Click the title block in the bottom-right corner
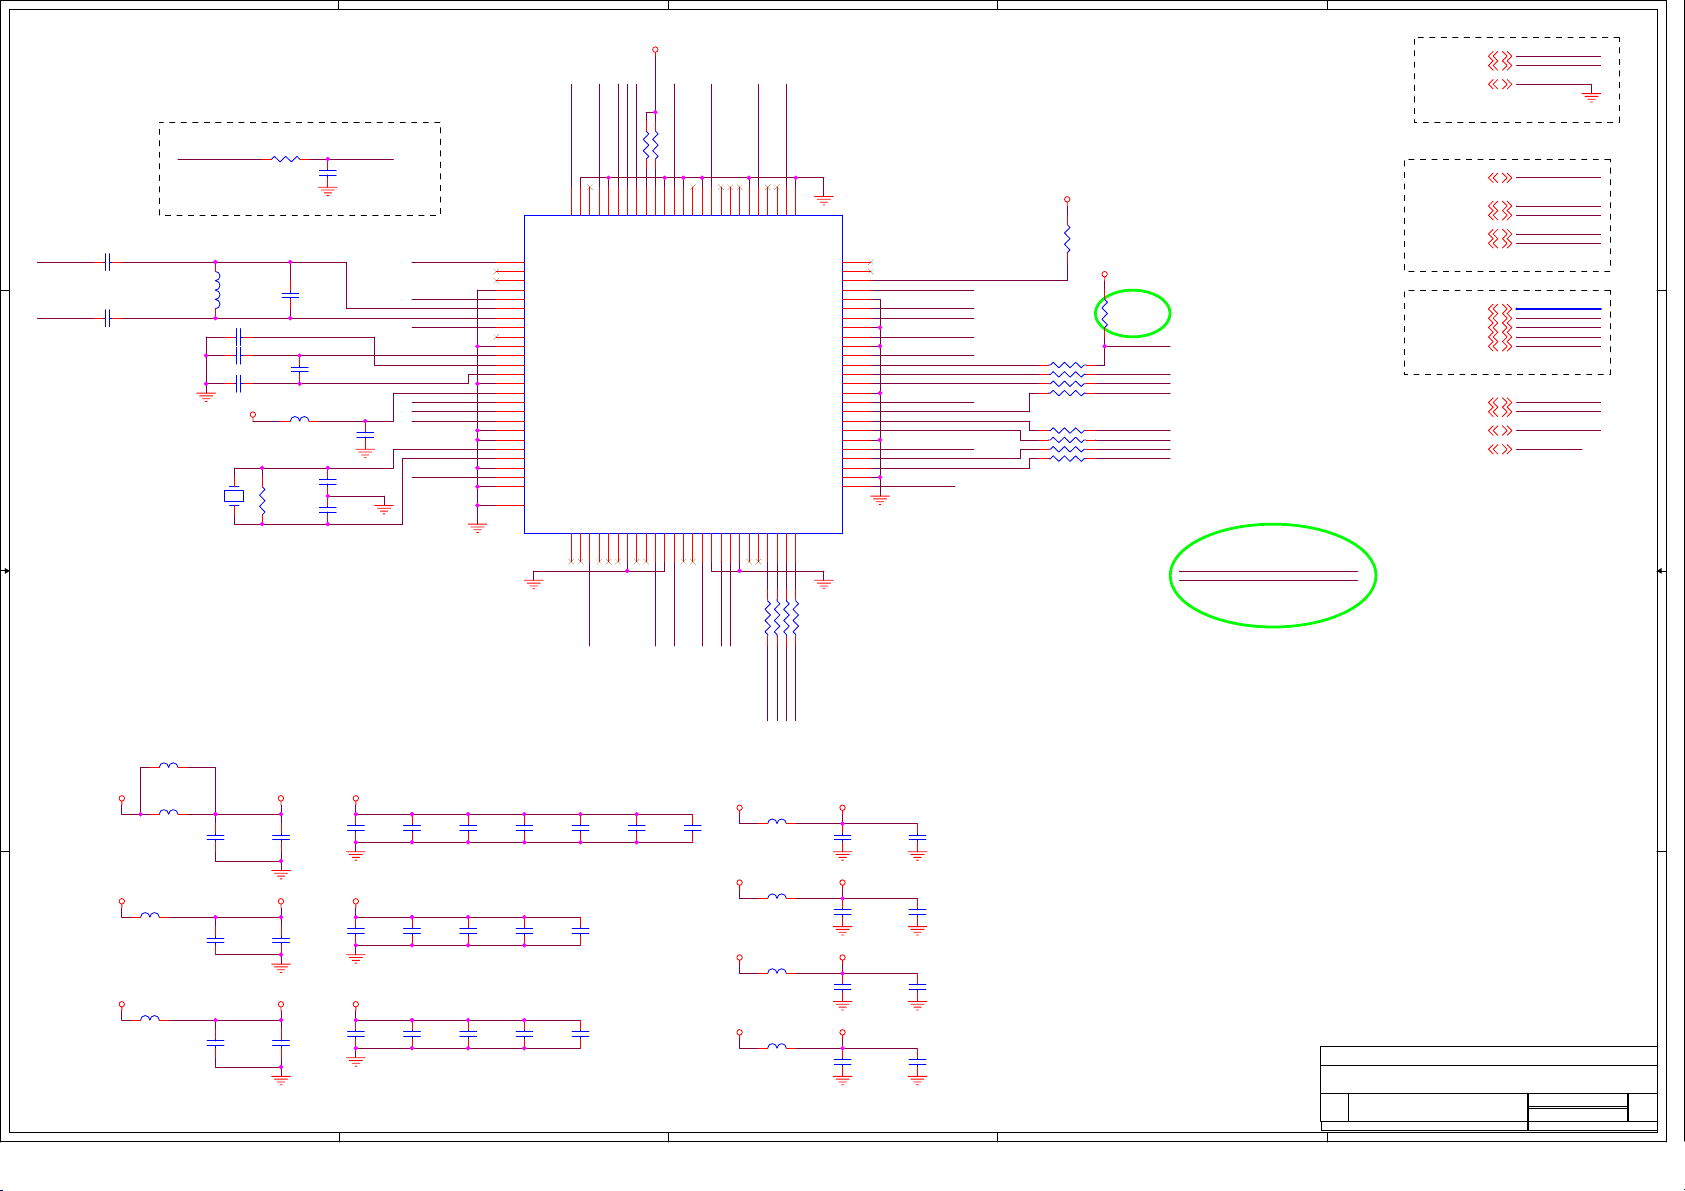Image resolution: width=1685 pixels, height=1191 pixels. click(x=1488, y=1089)
